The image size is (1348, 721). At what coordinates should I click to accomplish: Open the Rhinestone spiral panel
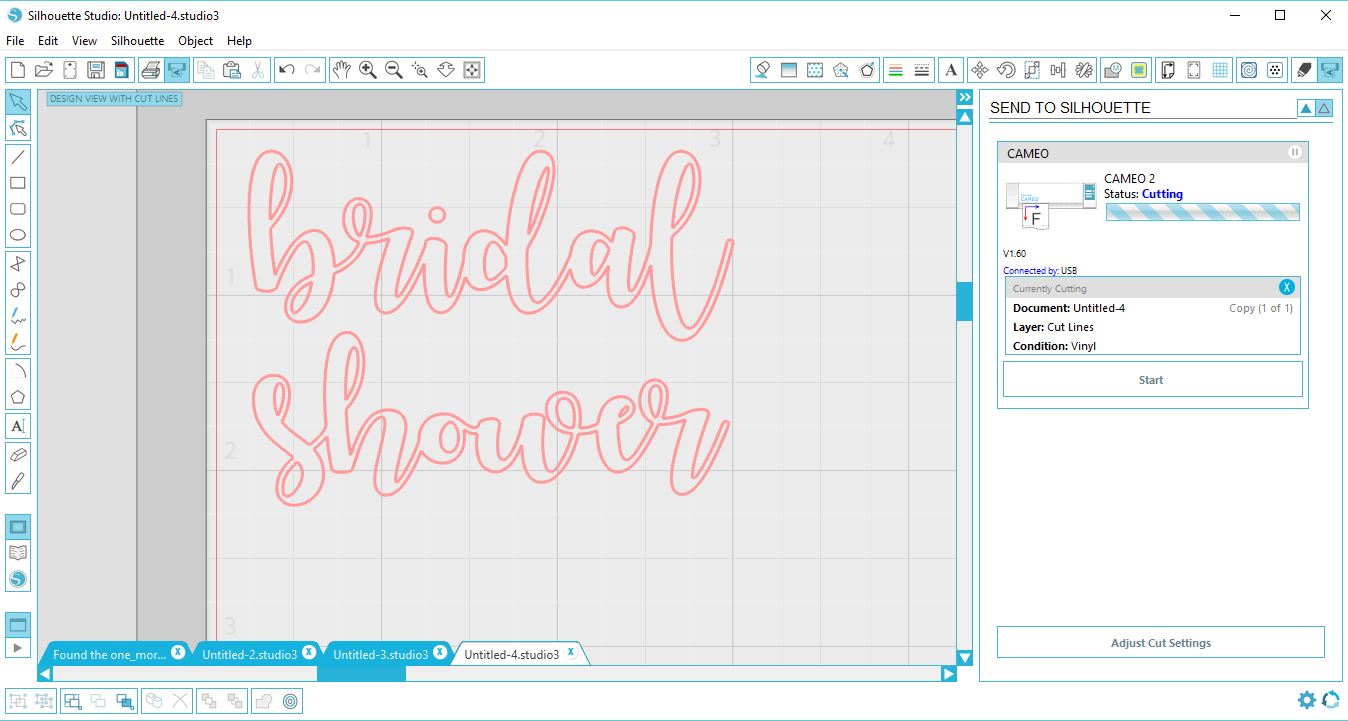[1249, 70]
